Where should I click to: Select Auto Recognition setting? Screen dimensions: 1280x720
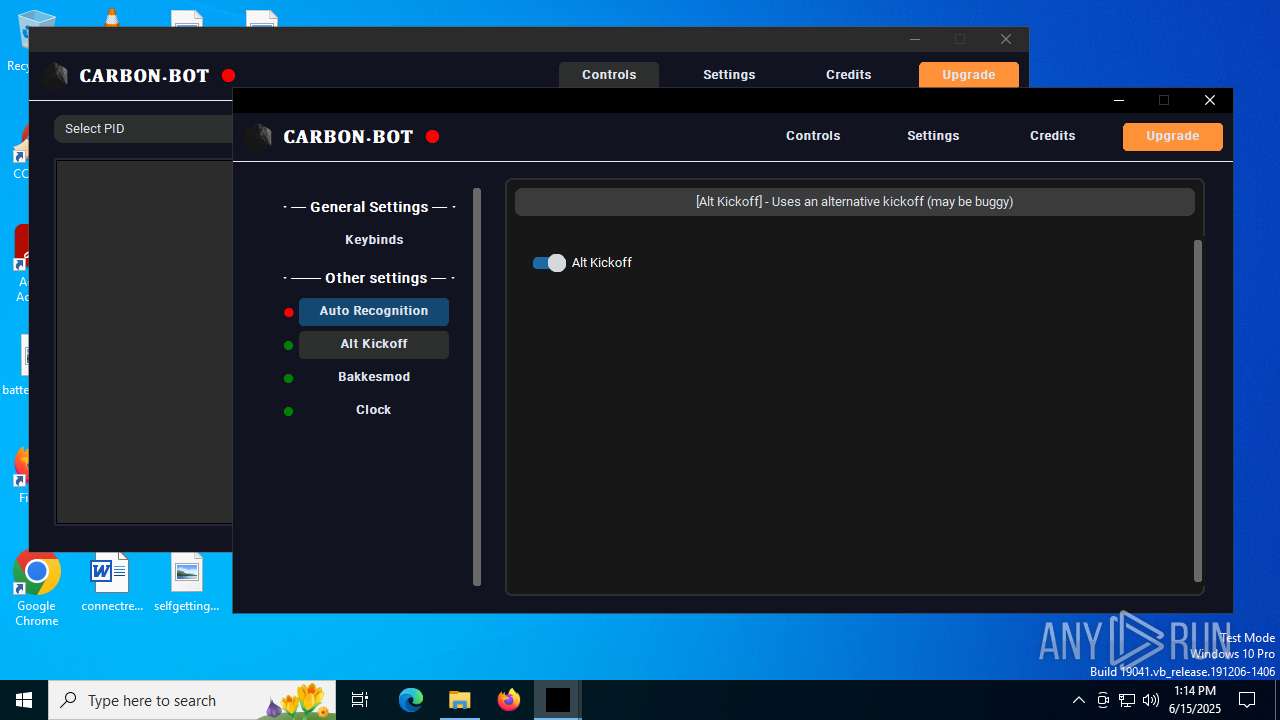click(374, 311)
